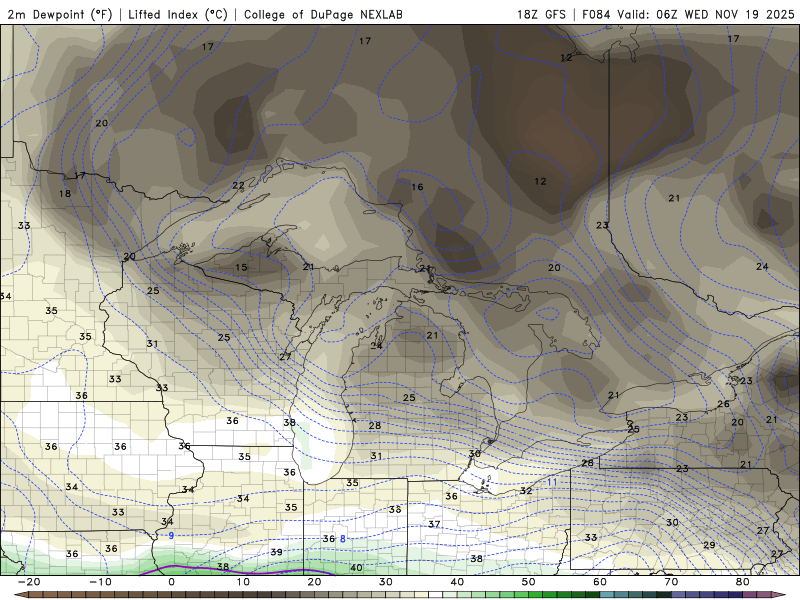Click the 'WED NOV 19 2025' valid date
The image size is (800, 600).
pos(739,14)
